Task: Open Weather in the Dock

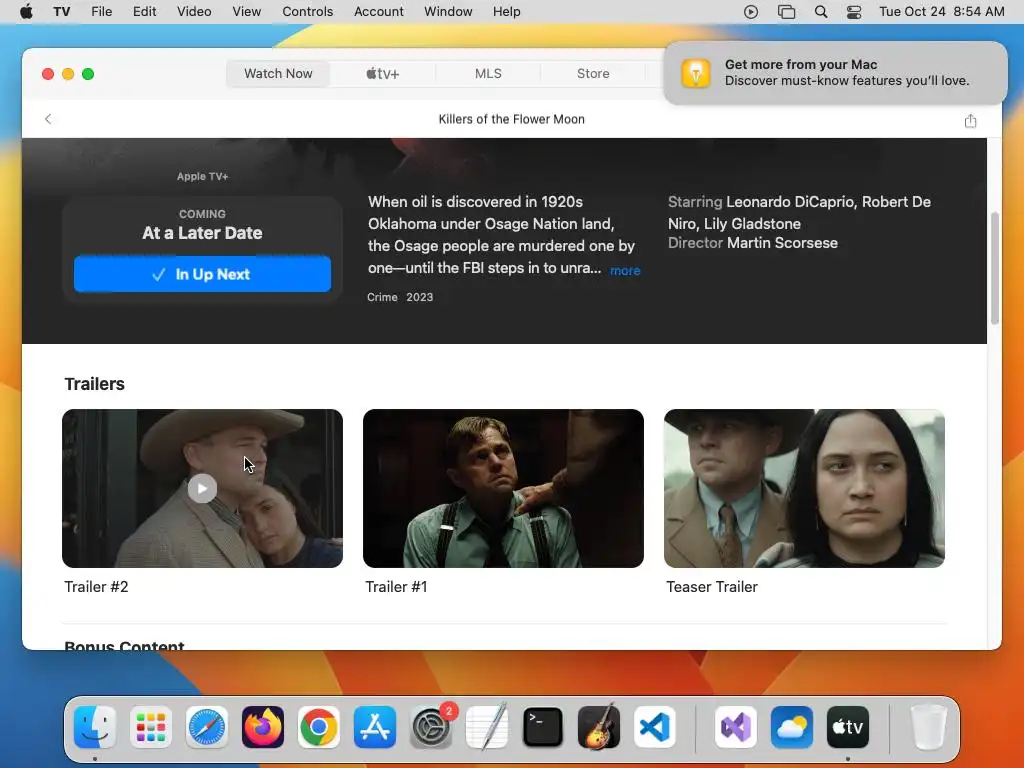Action: [792, 727]
